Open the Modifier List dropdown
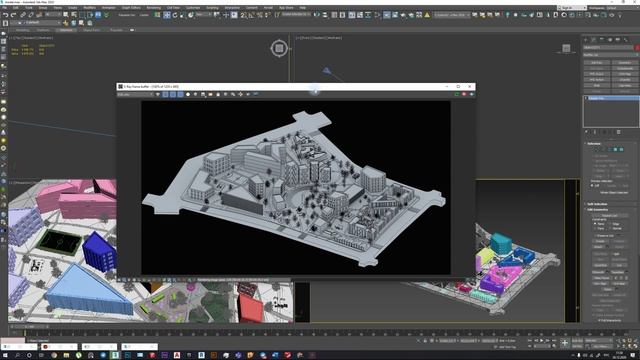The width and height of the screenshot is (640, 360). pos(611,55)
